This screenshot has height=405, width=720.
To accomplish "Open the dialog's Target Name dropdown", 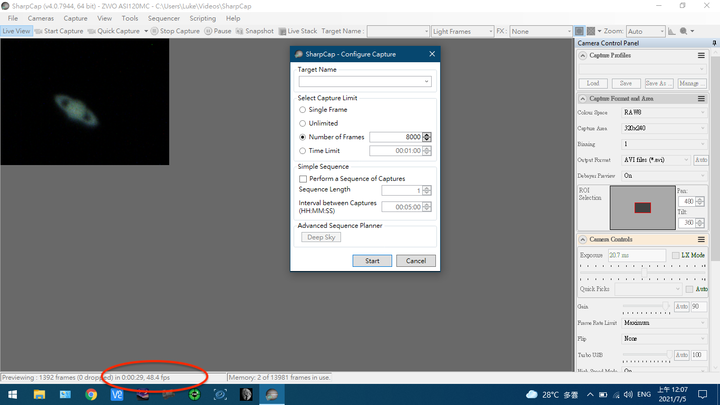I will coord(427,82).
